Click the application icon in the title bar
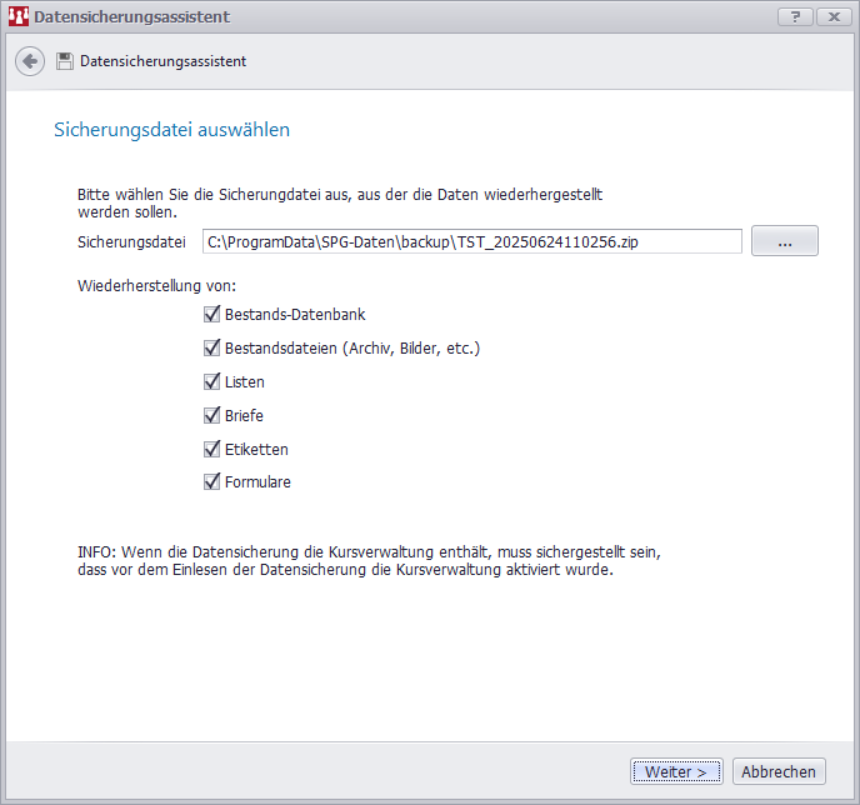Viewport: 860px width, 805px height. [18, 16]
